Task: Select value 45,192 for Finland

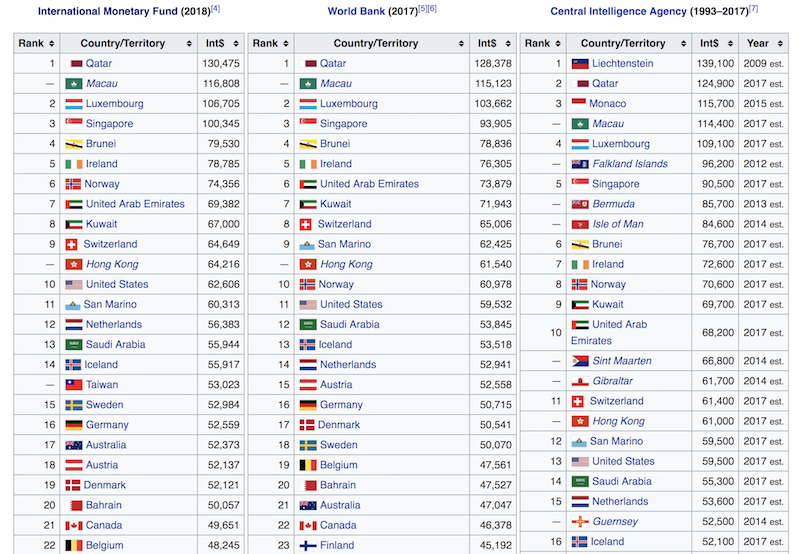Action: point(495,545)
